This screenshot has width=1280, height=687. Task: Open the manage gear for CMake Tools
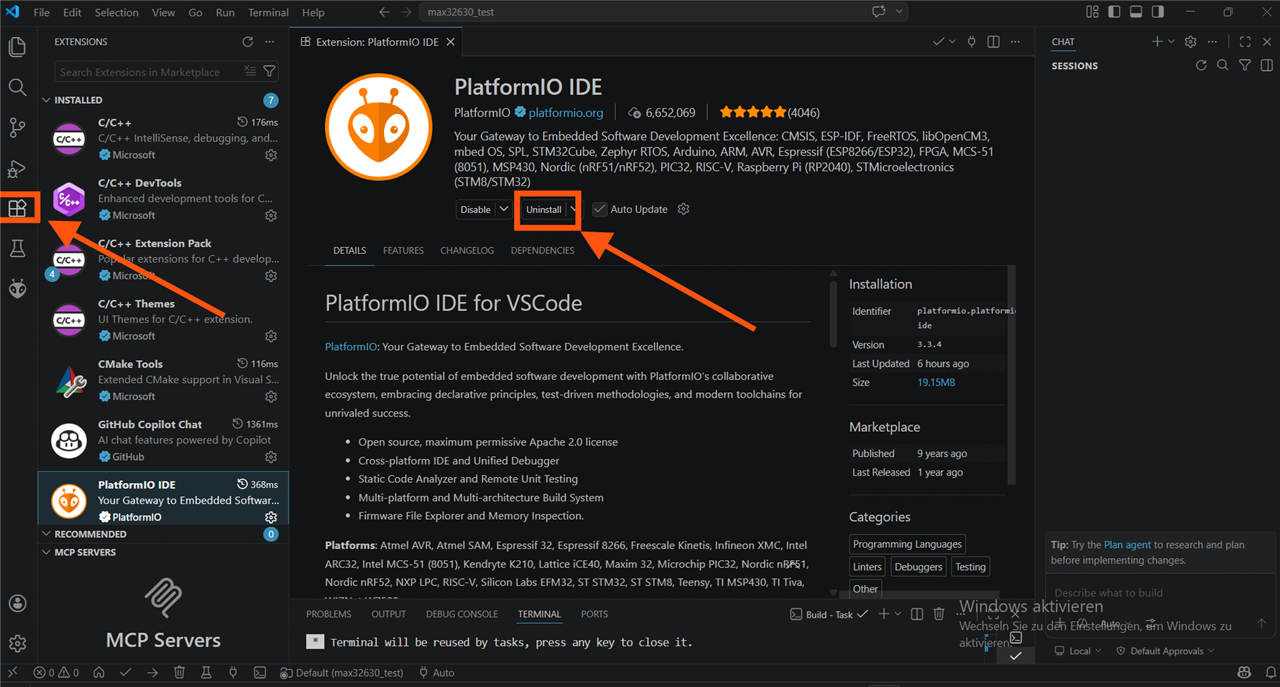(271, 397)
